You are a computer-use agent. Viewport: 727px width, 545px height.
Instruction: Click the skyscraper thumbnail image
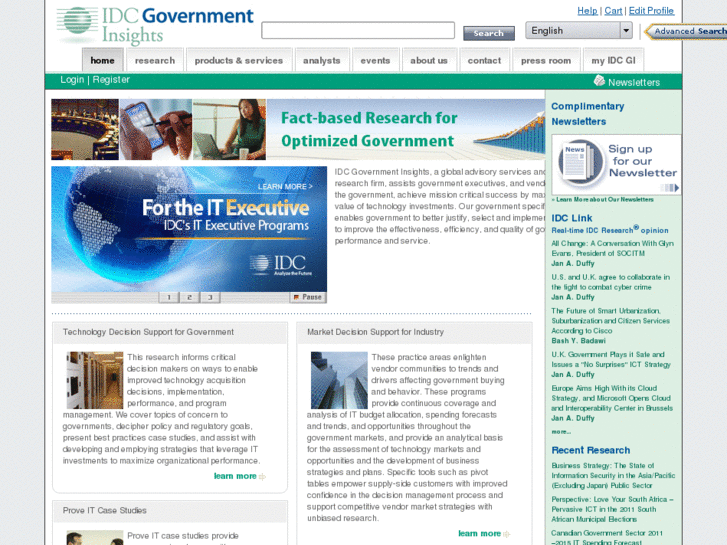[x=339, y=380]
